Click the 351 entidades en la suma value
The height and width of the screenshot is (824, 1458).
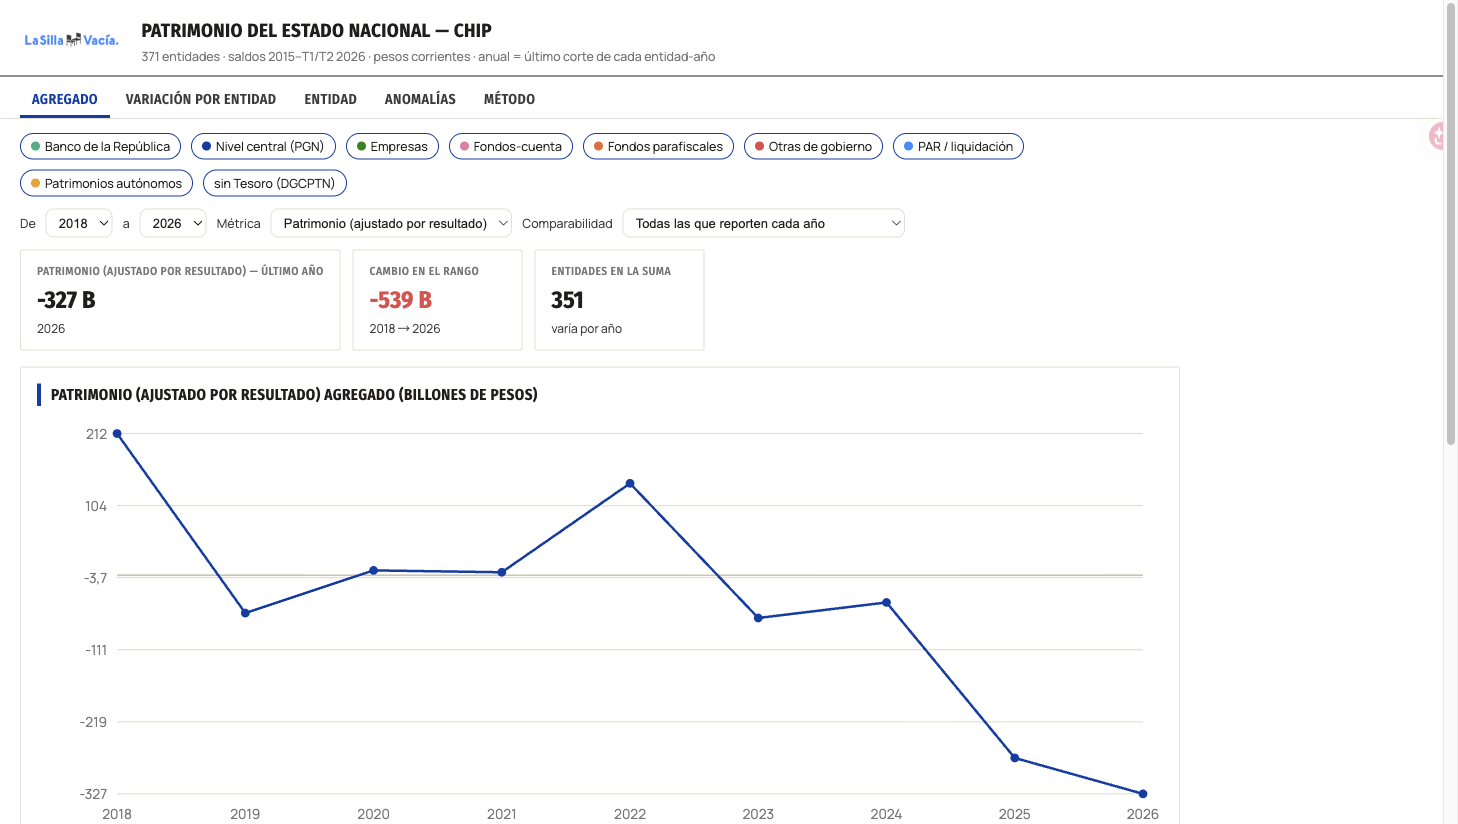coord(567,300)
